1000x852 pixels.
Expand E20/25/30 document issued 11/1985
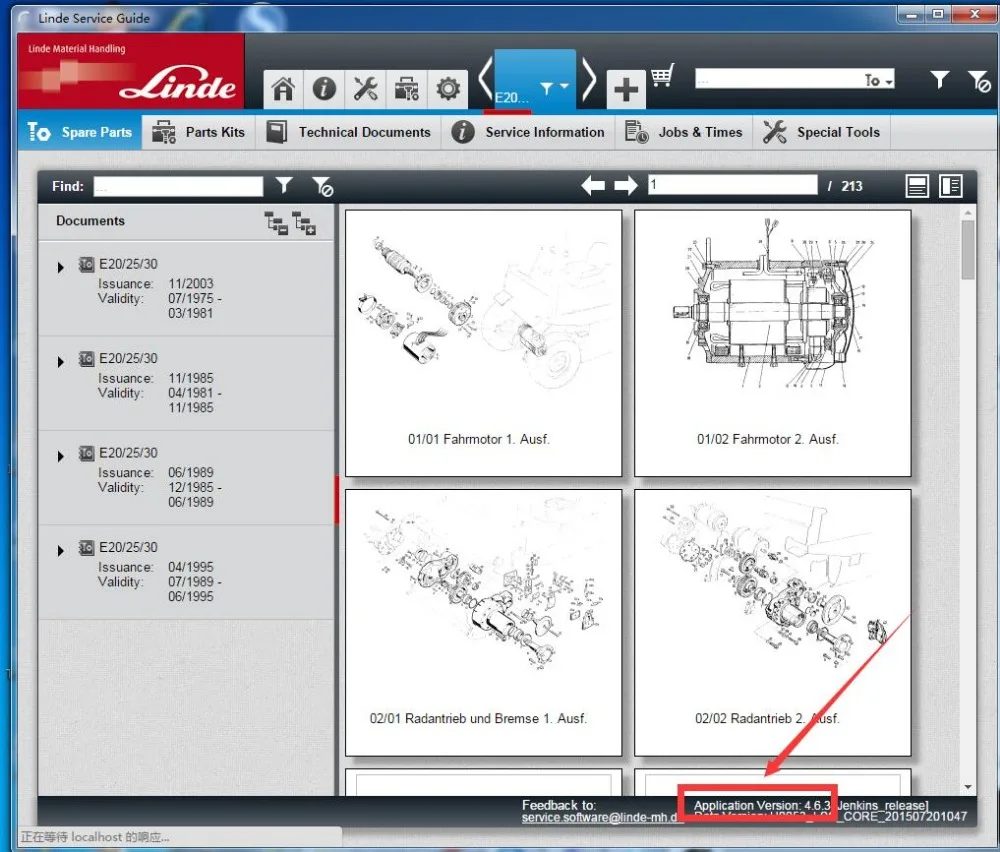click(x=61, y=362)
